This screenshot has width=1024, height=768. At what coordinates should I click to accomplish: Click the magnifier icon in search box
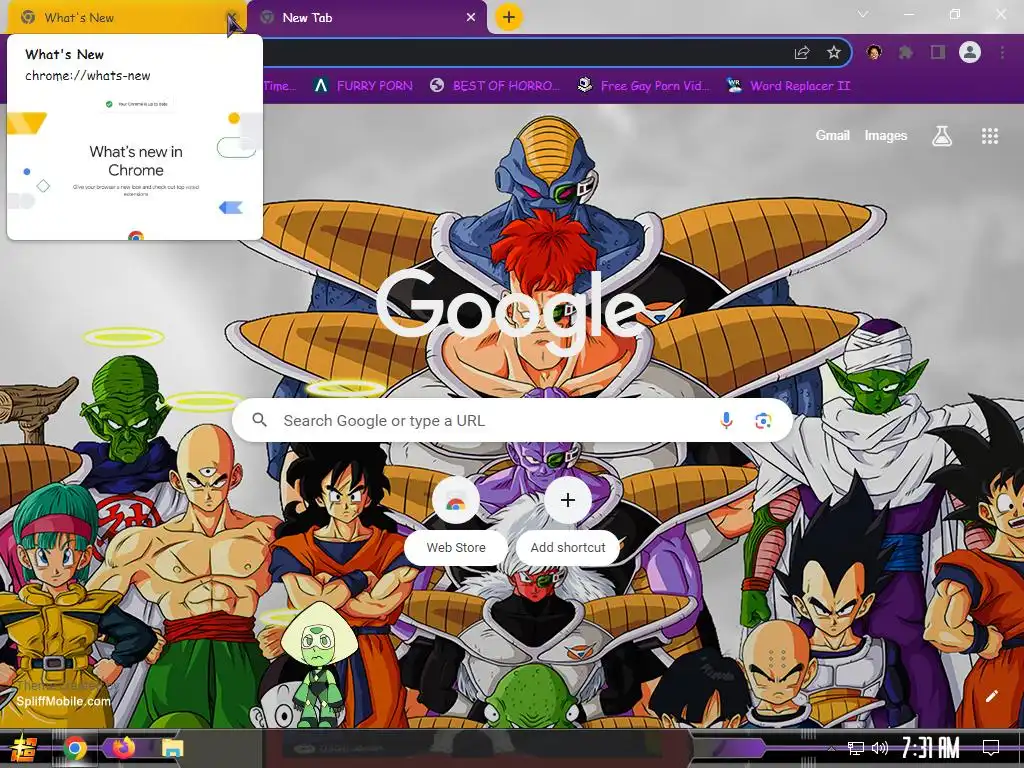coord(260,420)
